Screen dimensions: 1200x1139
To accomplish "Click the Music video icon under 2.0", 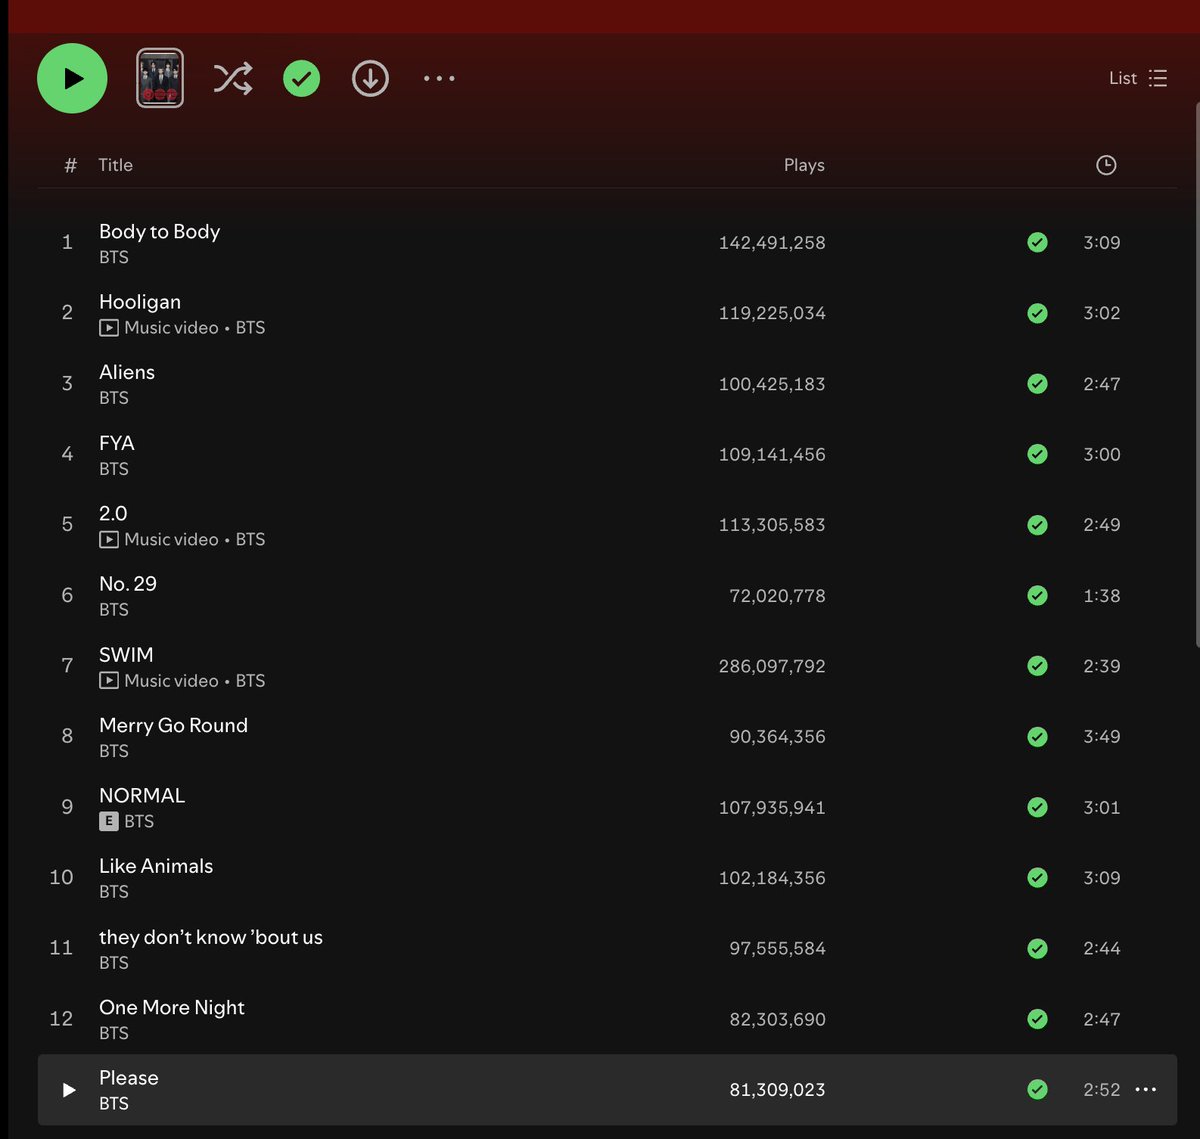I will (109, 540).
